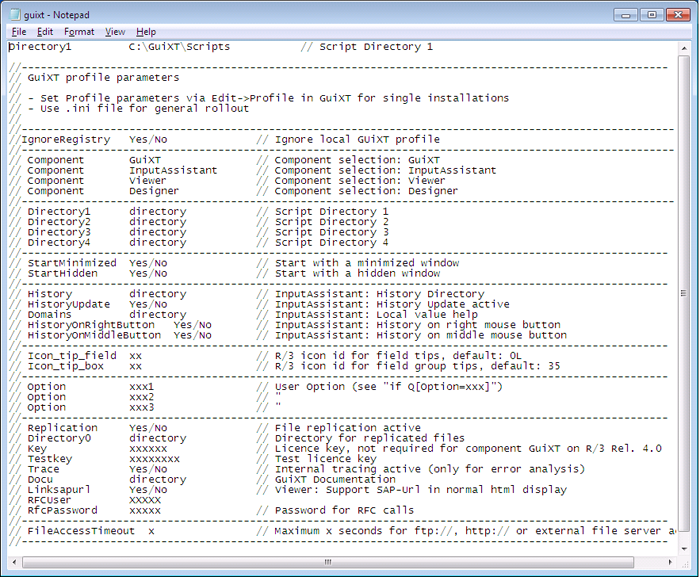Image resolution: width=700 pixels, height=577 pixels.
Task: Click the StartMinimized parameter
Action: click(x=72, y=263)
